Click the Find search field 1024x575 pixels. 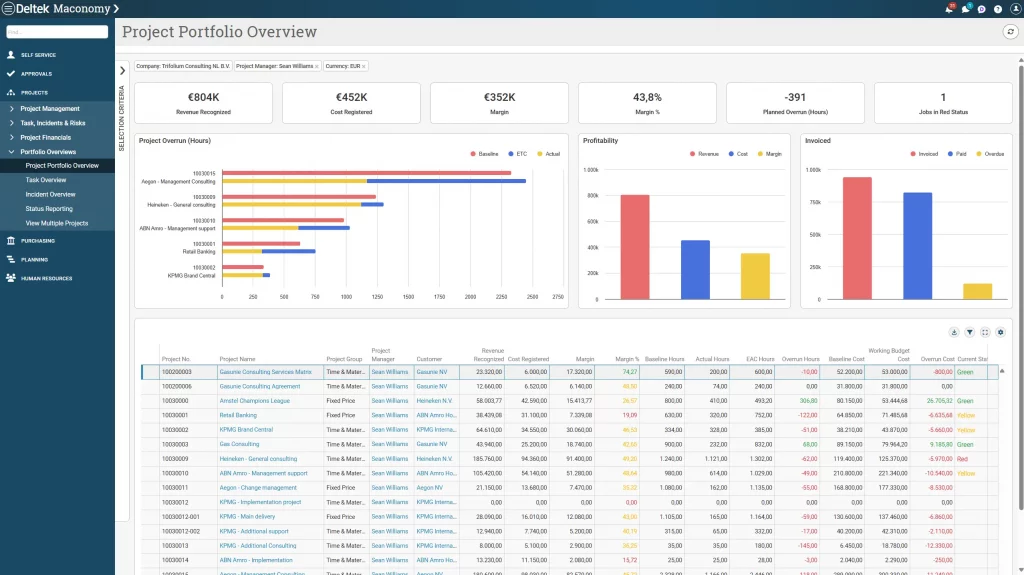(x=57, y=32)
